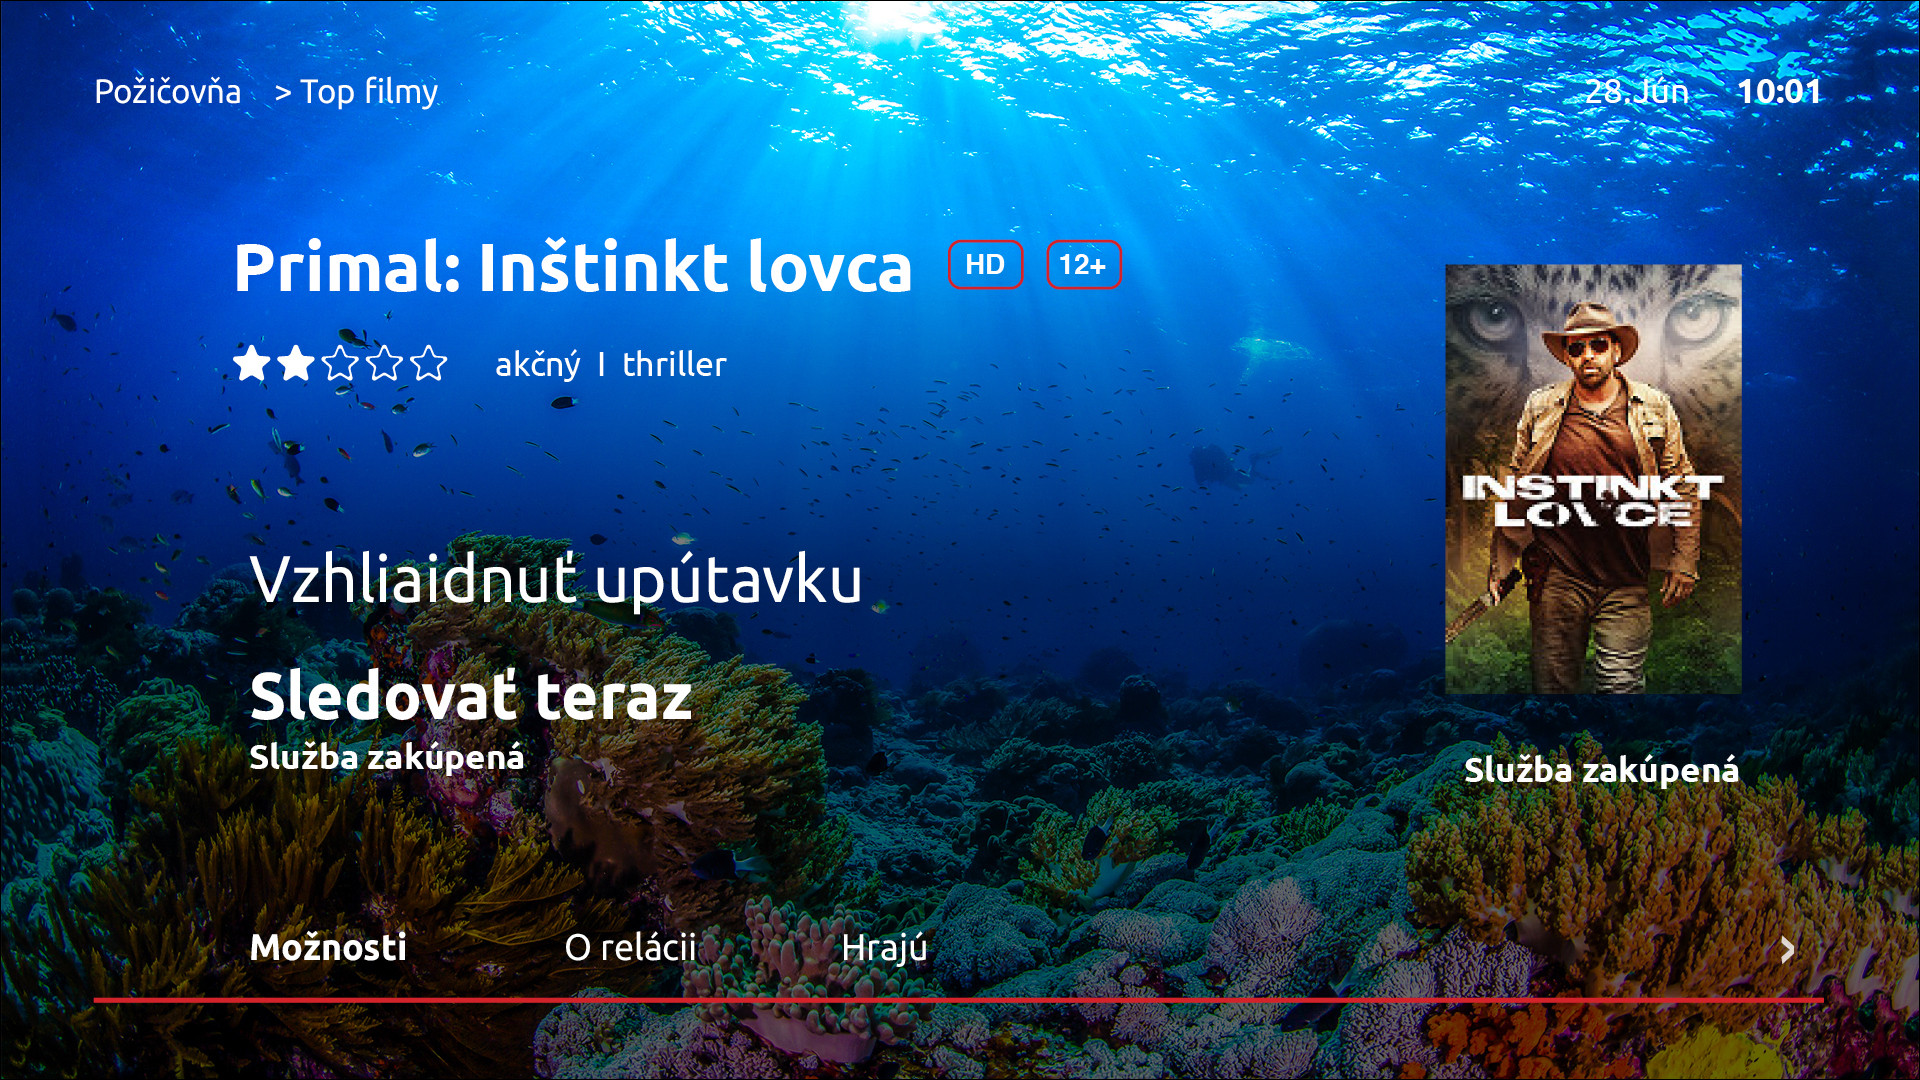
Task: Click the right chevron for more tabs
Action: coord(1788,949)
